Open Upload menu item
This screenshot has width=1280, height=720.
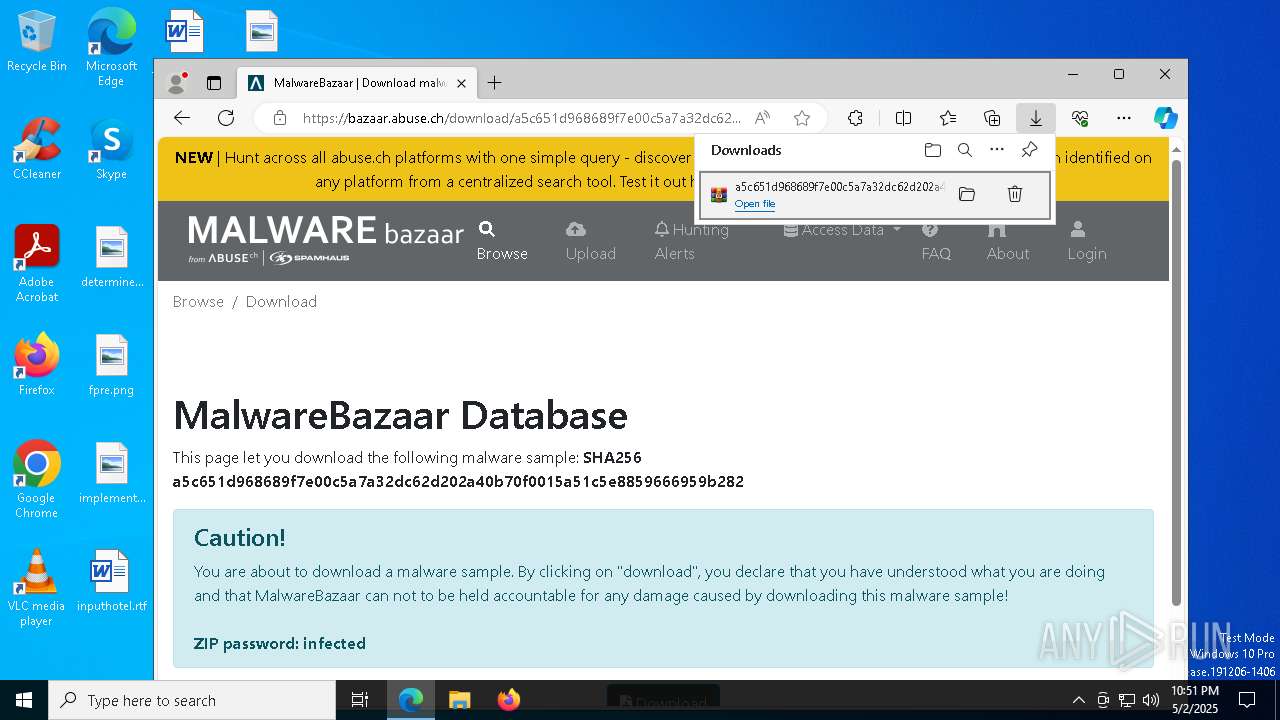coord(590,241)
